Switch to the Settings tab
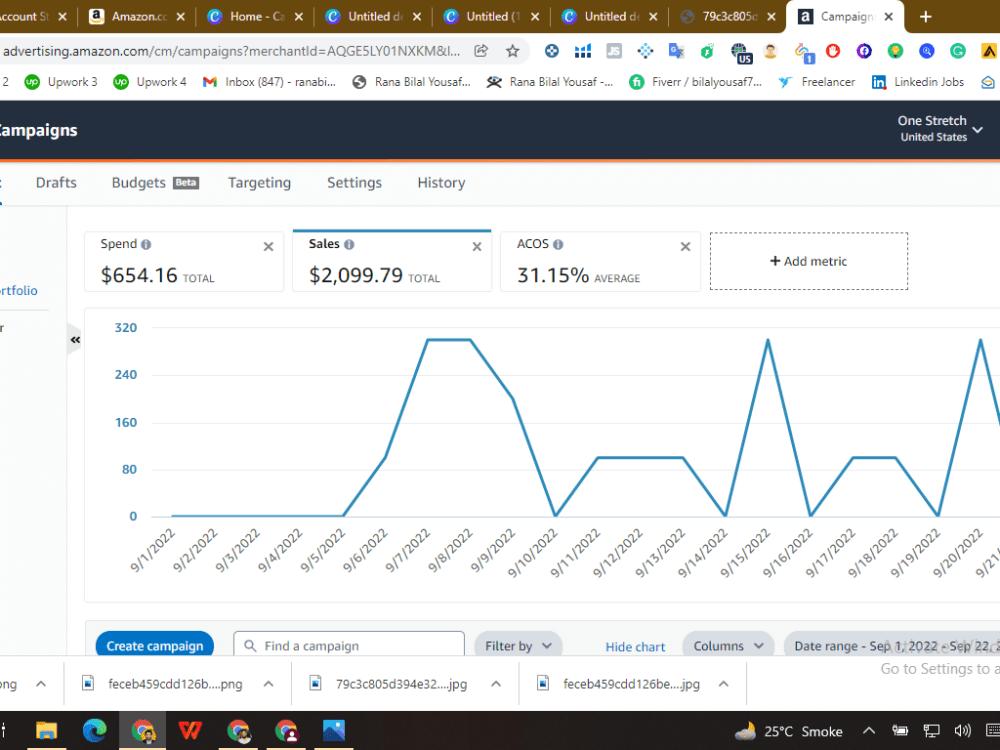Viewport: 1000px width, 750px height. click(x=355, y=182)
